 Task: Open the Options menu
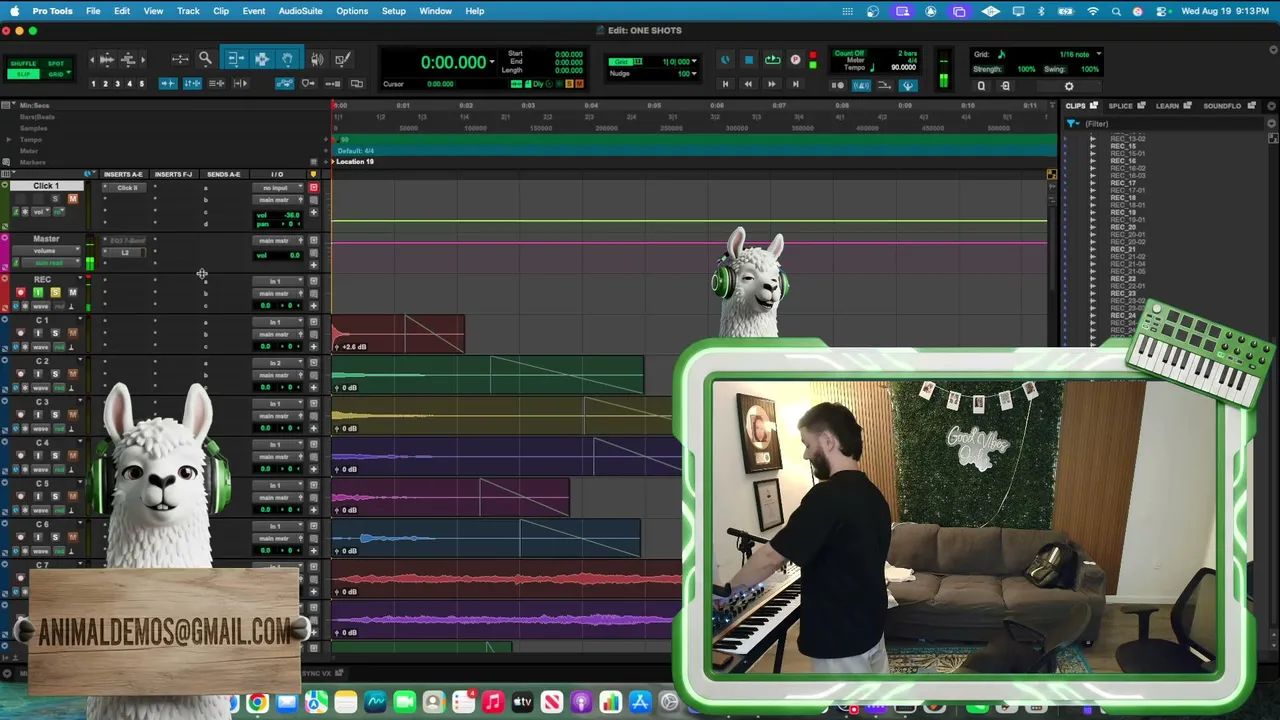click(352, 11)
